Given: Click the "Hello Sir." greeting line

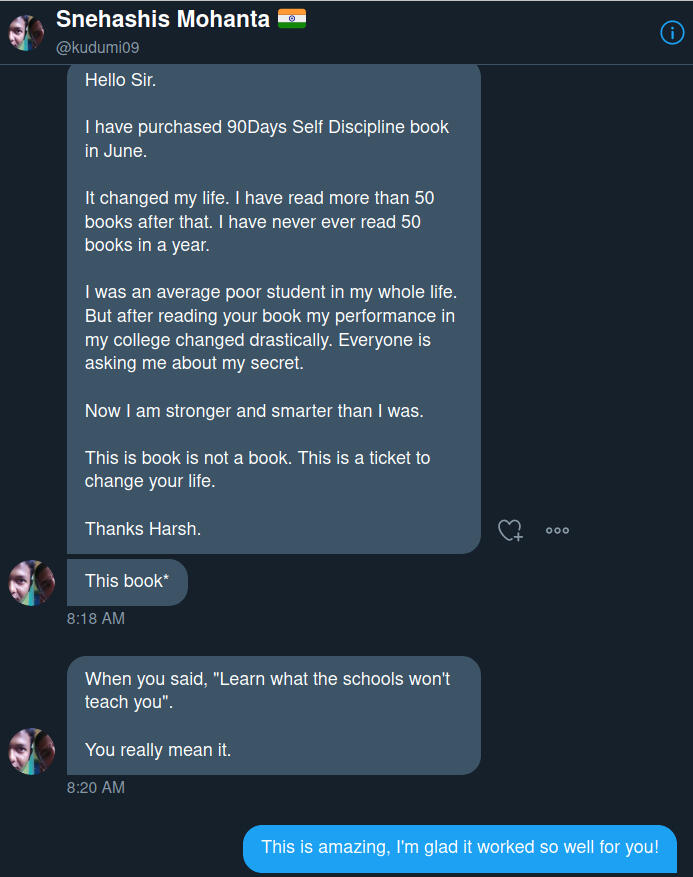Looking at the screenshot, I should click(121, 79).
